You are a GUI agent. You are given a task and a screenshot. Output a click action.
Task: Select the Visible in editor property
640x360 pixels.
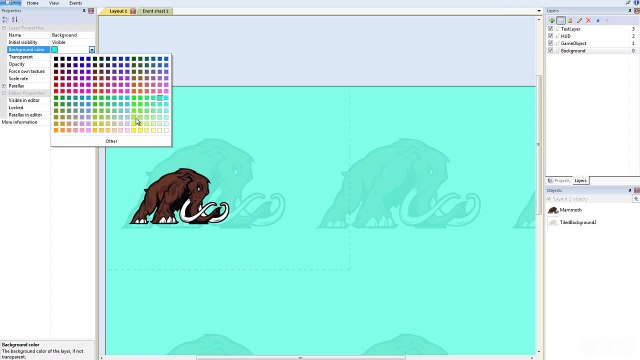(x=29, y=100)
